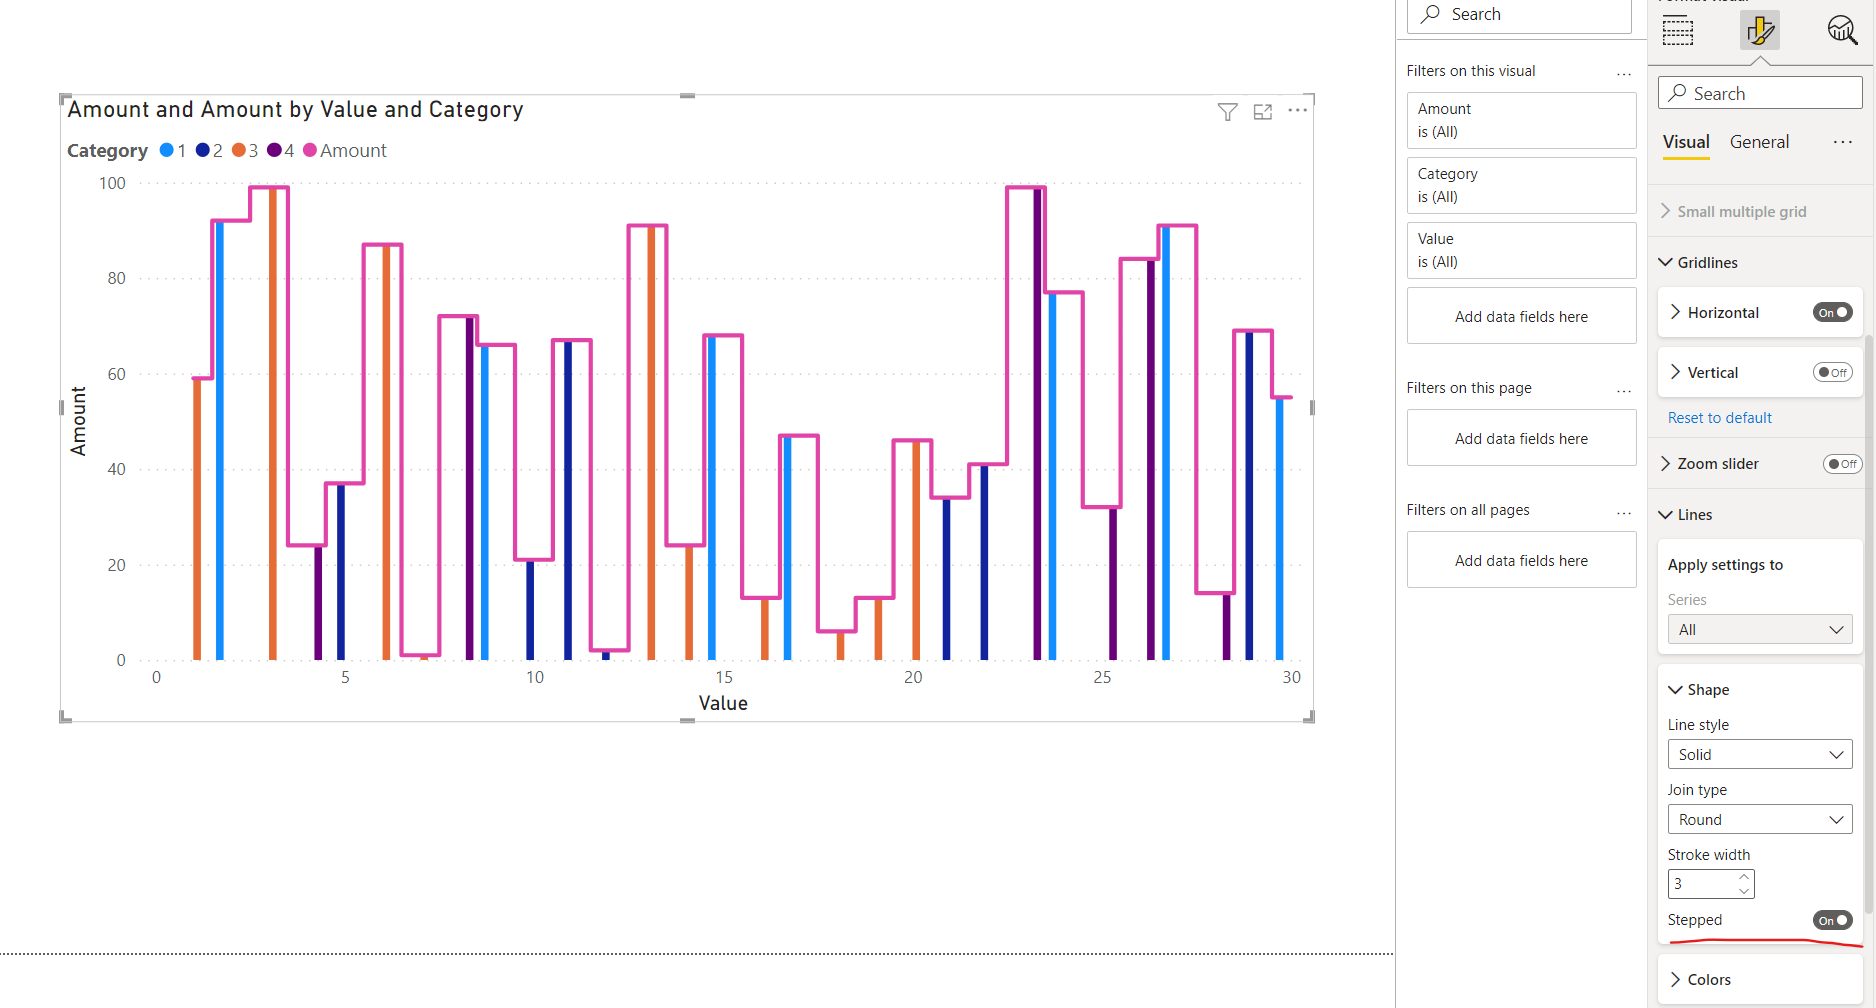Viewport: 1876px width, 1008px height.
Task: Click the legend marker for category 3
Action: click(239, 150)
